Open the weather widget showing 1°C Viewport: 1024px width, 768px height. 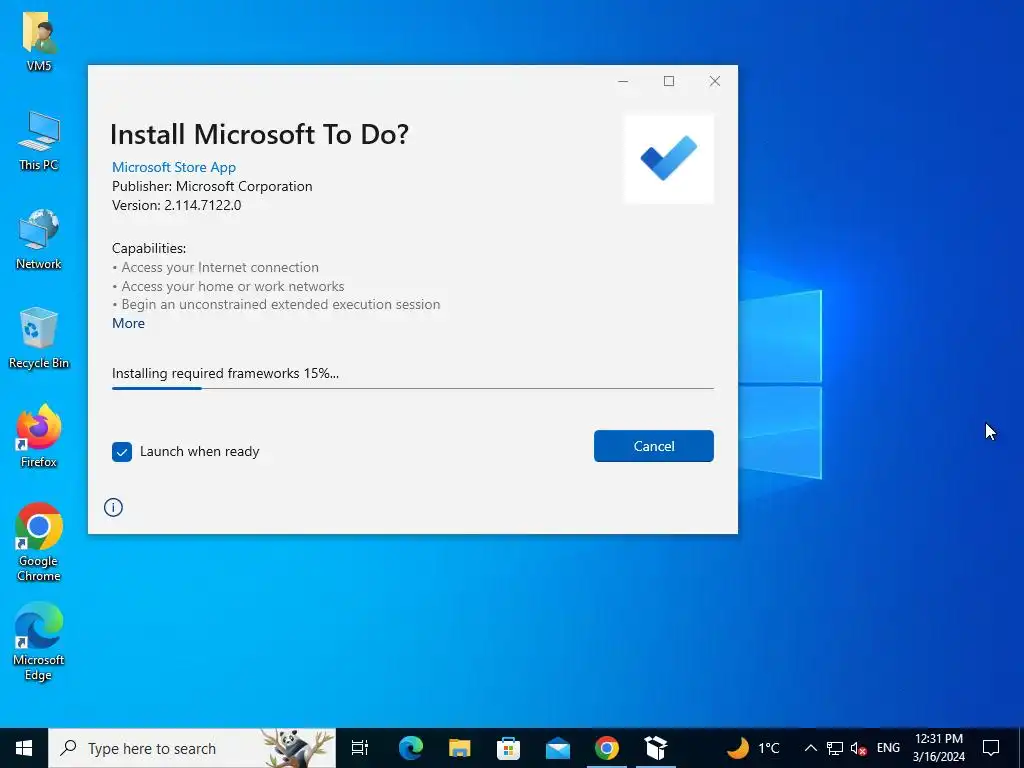(x=753, y=748)
